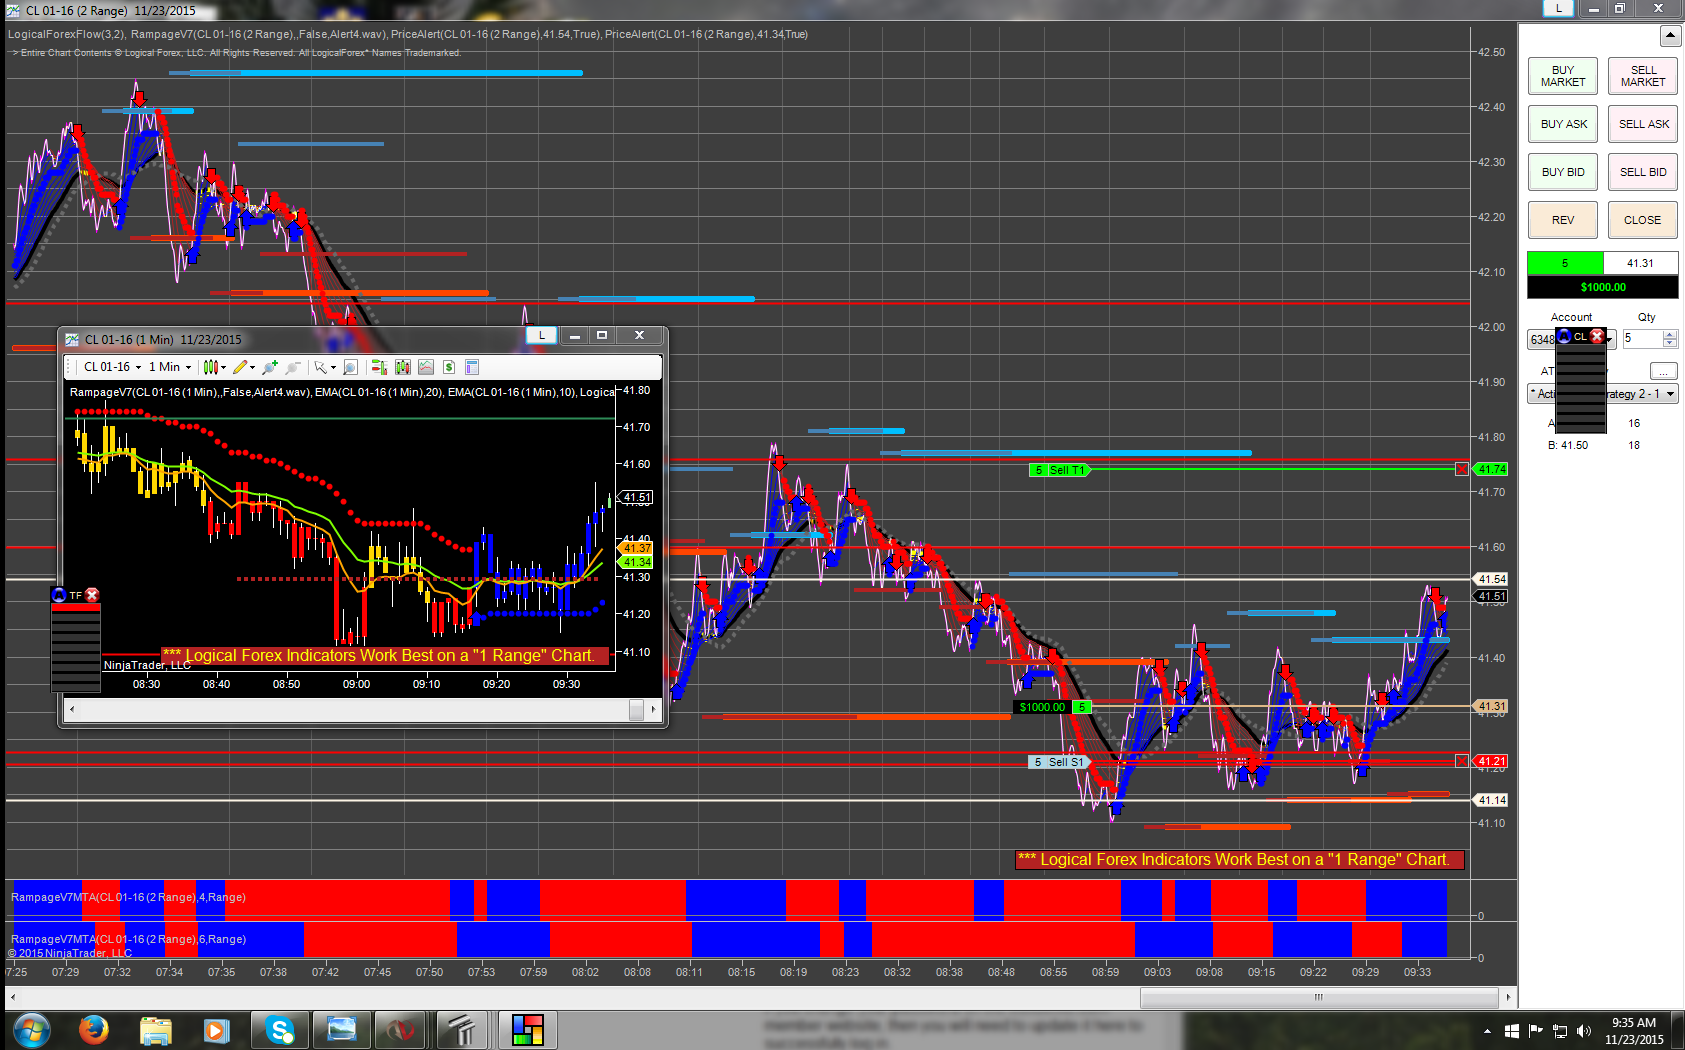1685x1050 pixels.
Task: Open the picture viewer app in taskbar
Action: (x=341, y=1029)
